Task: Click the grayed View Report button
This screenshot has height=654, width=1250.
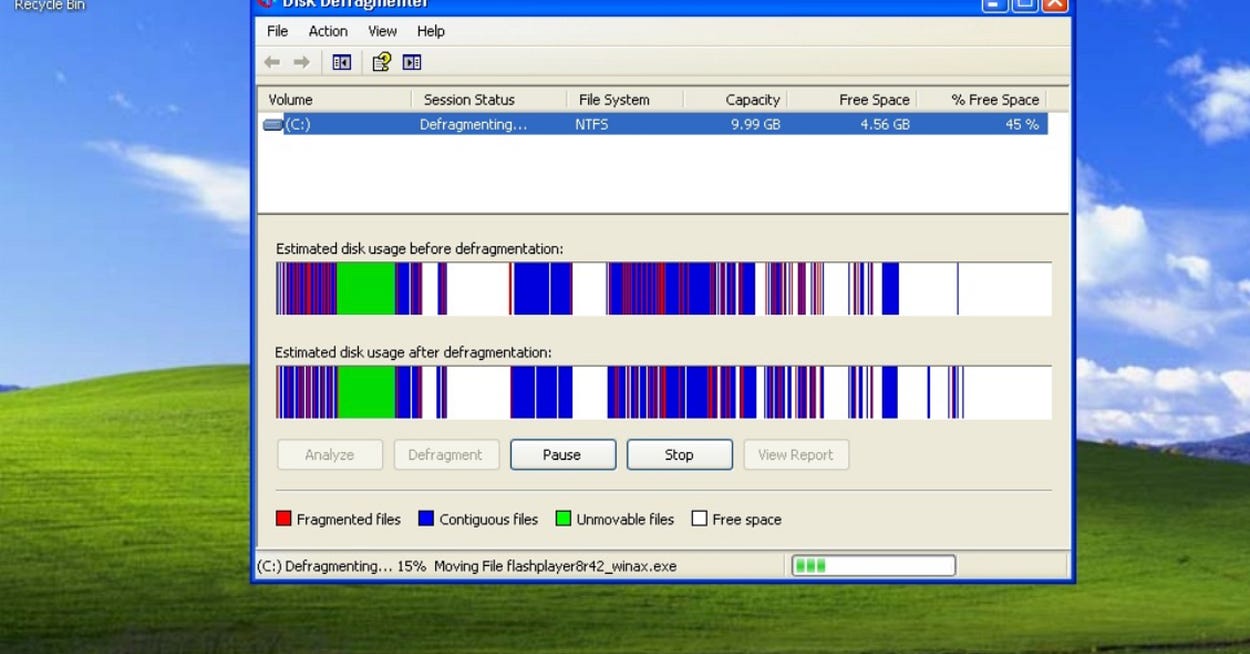Action: pos(796,454)
